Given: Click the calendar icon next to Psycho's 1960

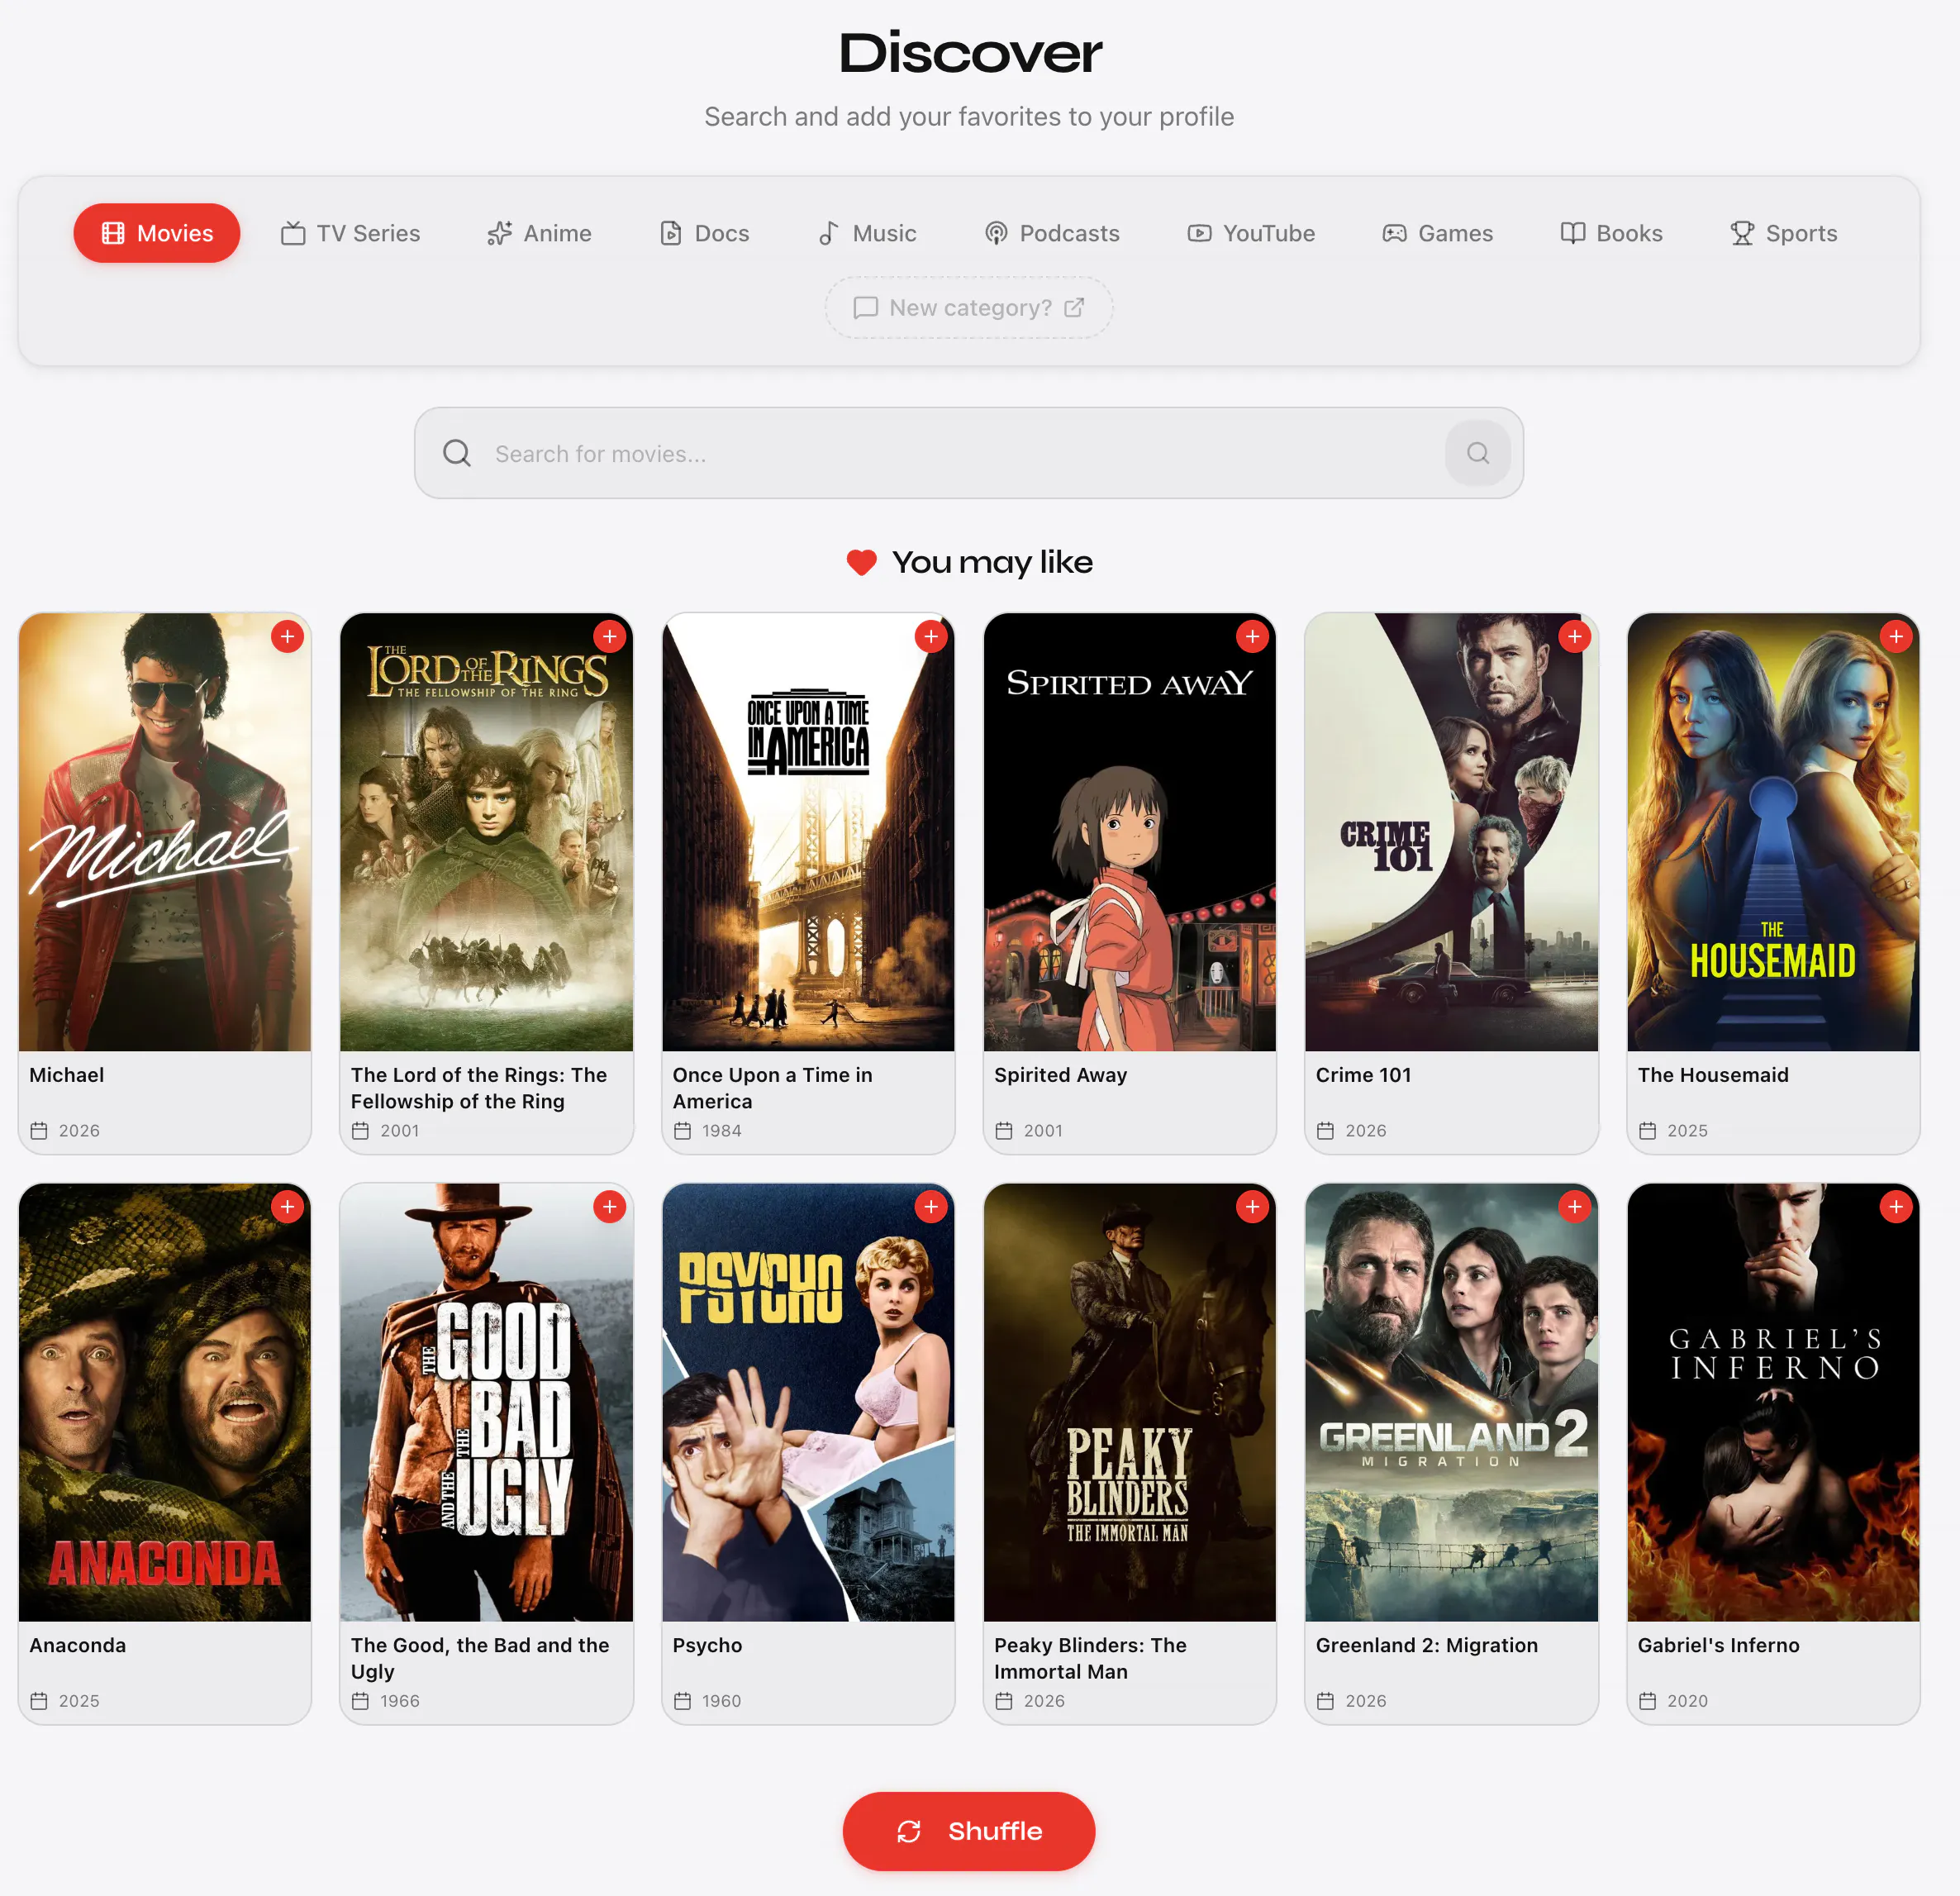Looking at the screenshot, I should (683, 1701).
